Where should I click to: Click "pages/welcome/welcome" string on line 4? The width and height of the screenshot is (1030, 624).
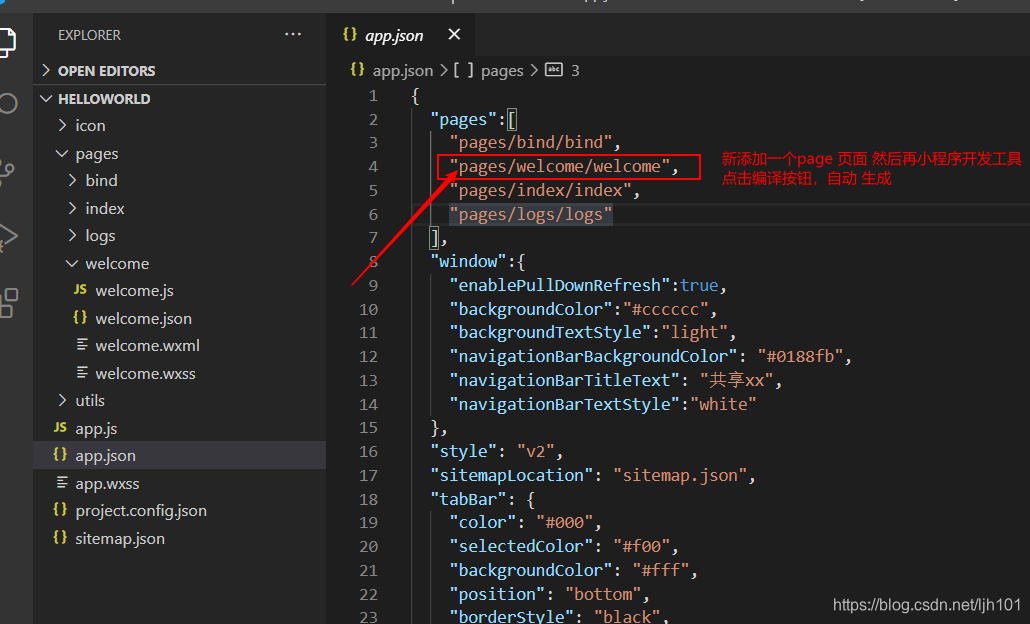(x=560, y=166)
